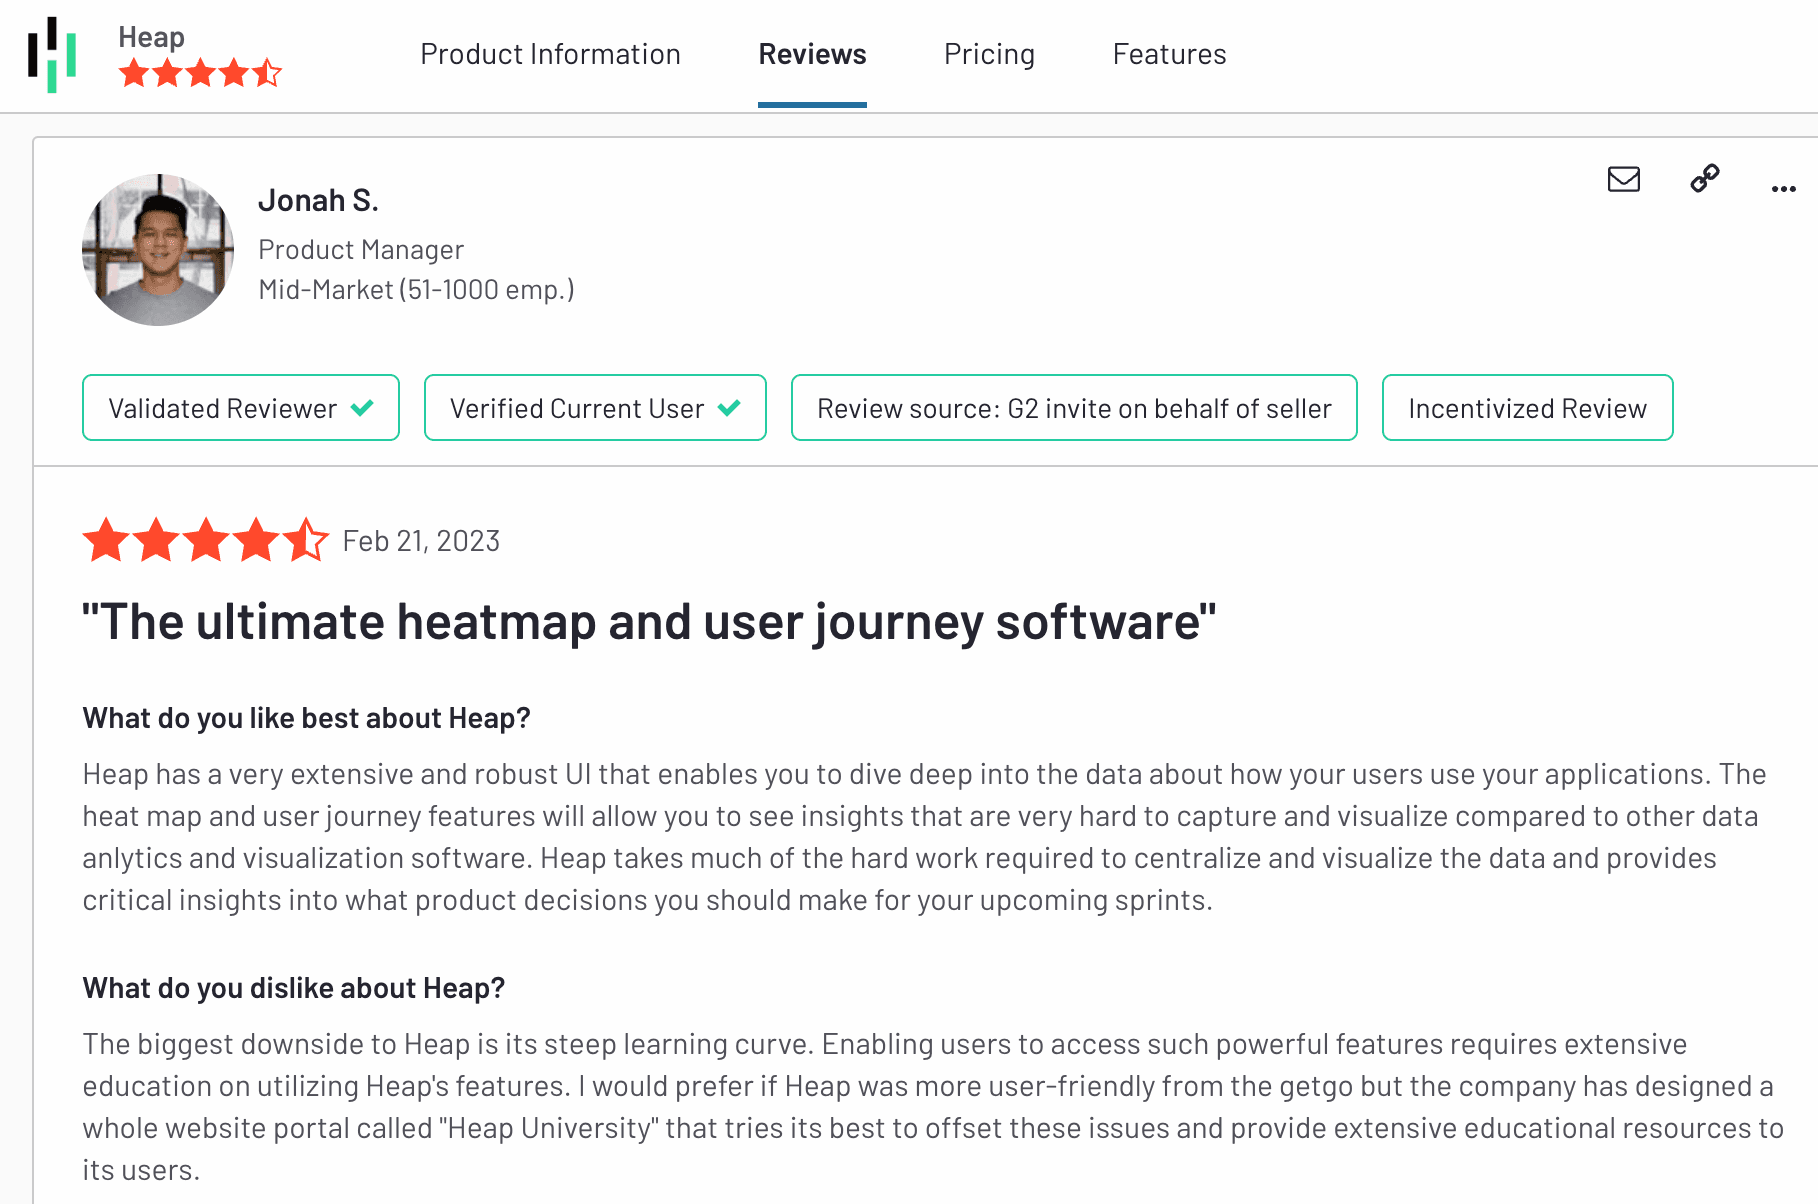The width and height of the screenshot is (1818, 1204).
Task: Copy review link using the chain icon
Action: click(x=1703, y=180)
